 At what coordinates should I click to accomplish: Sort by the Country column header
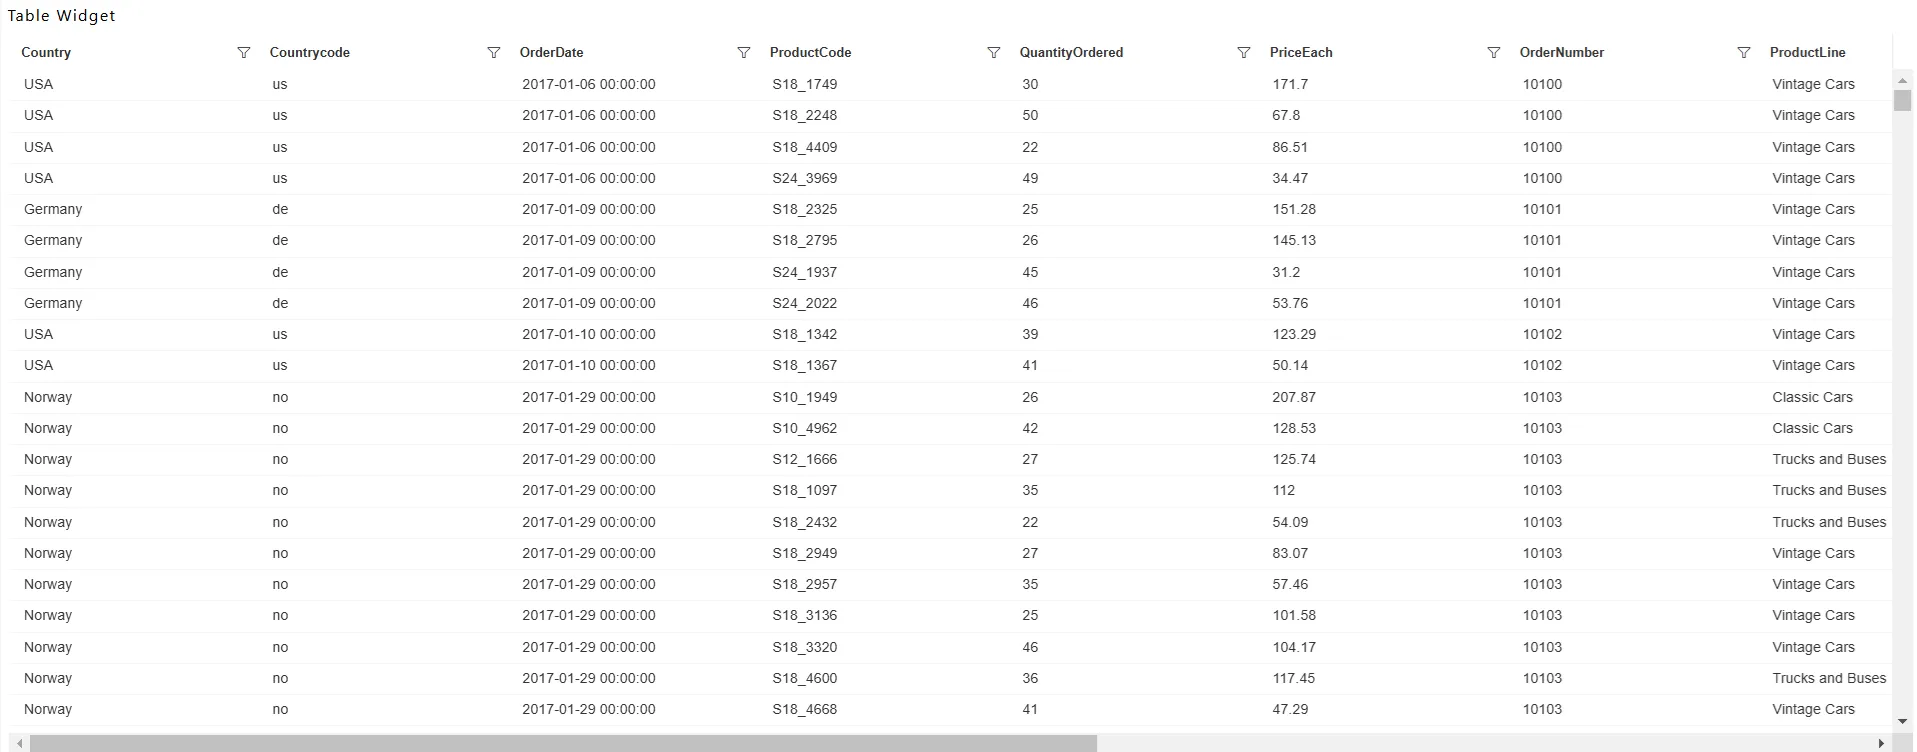click(46, 53)
